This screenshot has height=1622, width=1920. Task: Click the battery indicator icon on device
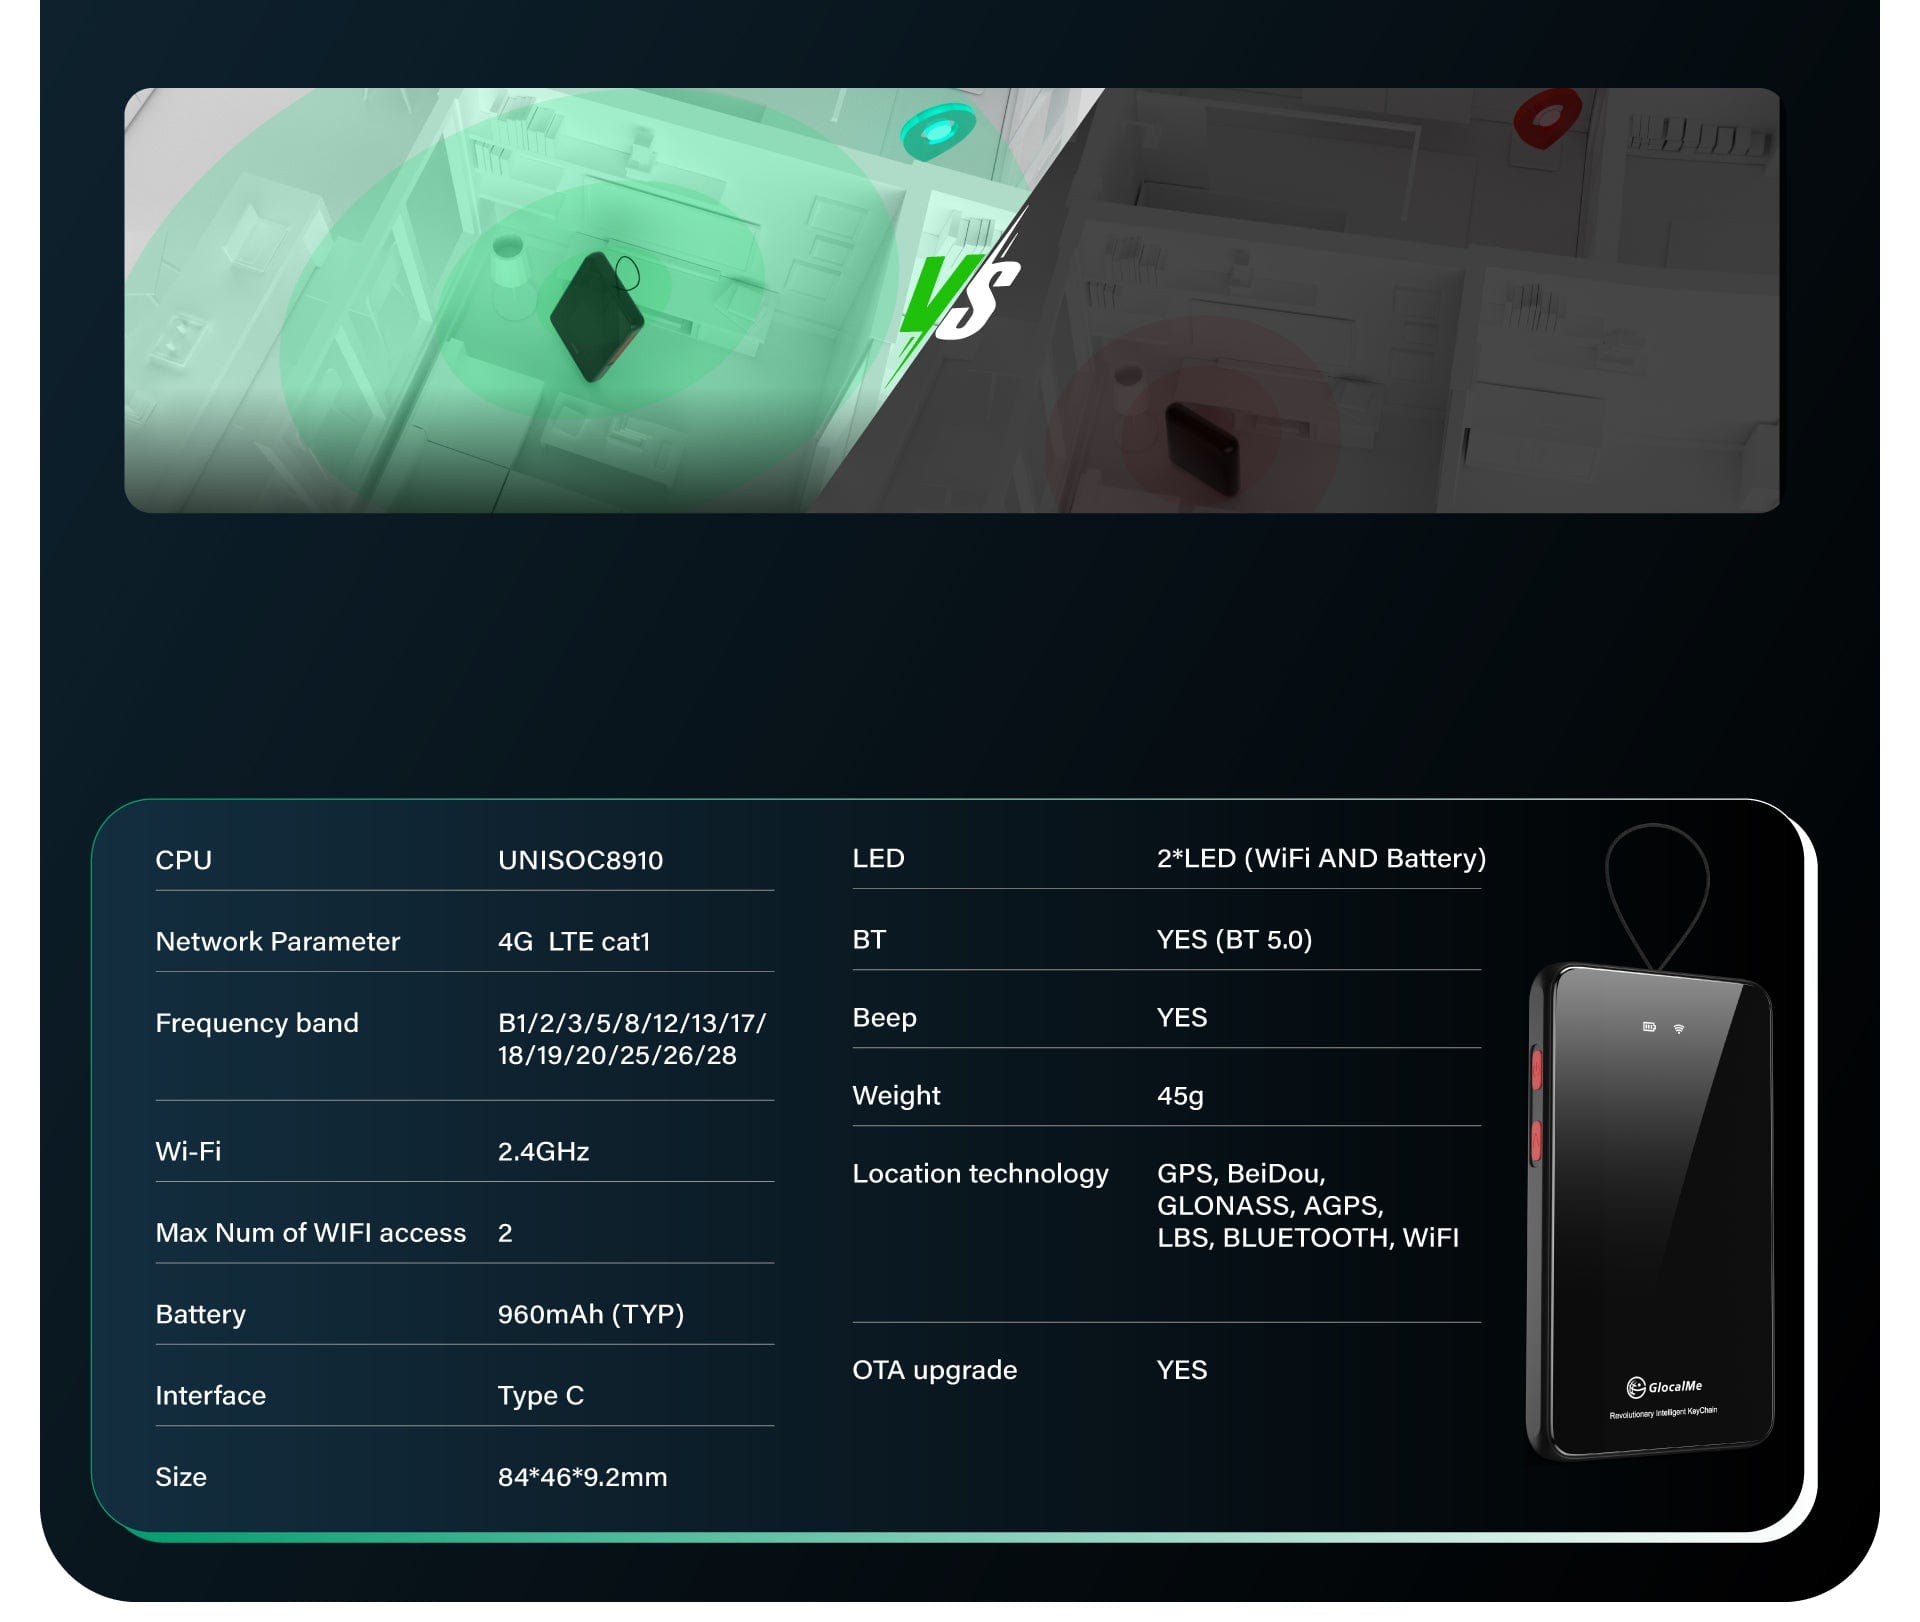click(x=1649, y=1027)
